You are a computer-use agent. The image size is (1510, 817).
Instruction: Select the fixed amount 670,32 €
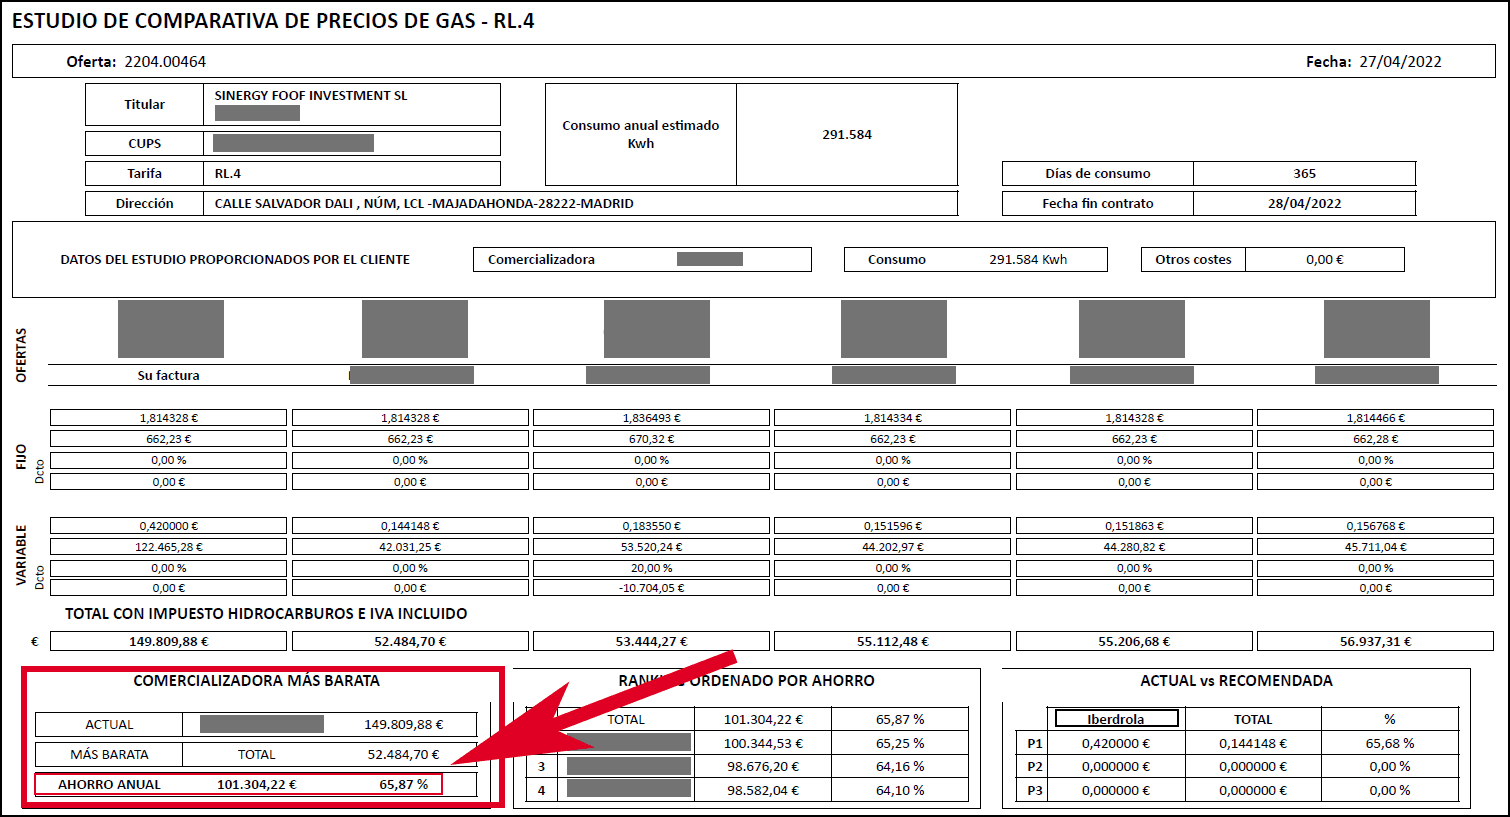click(651, 439)
